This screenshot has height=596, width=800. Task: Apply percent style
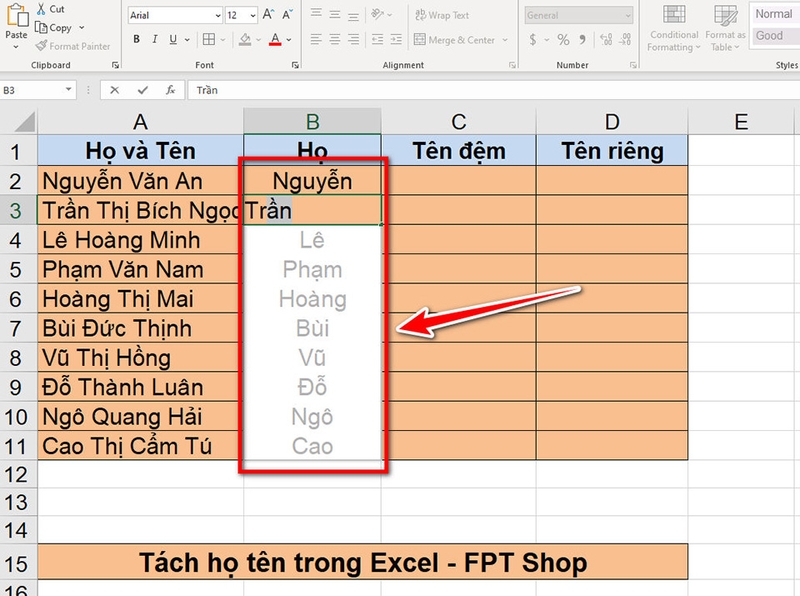click(563, 39)
